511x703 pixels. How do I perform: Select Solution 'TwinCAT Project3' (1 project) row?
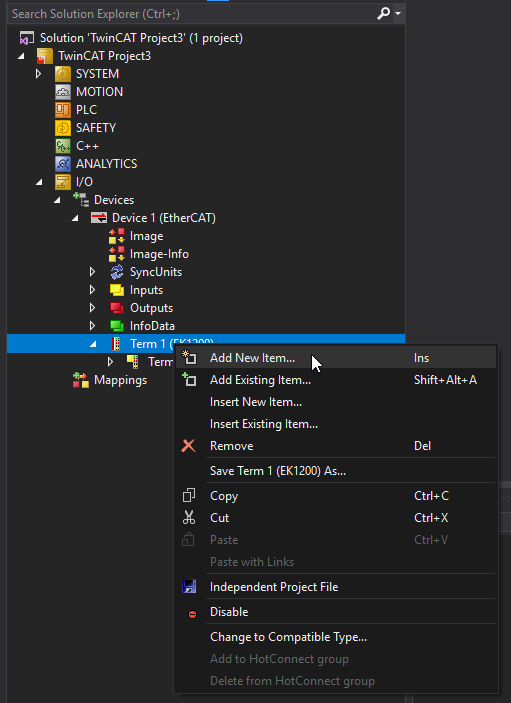click(206, 38)
